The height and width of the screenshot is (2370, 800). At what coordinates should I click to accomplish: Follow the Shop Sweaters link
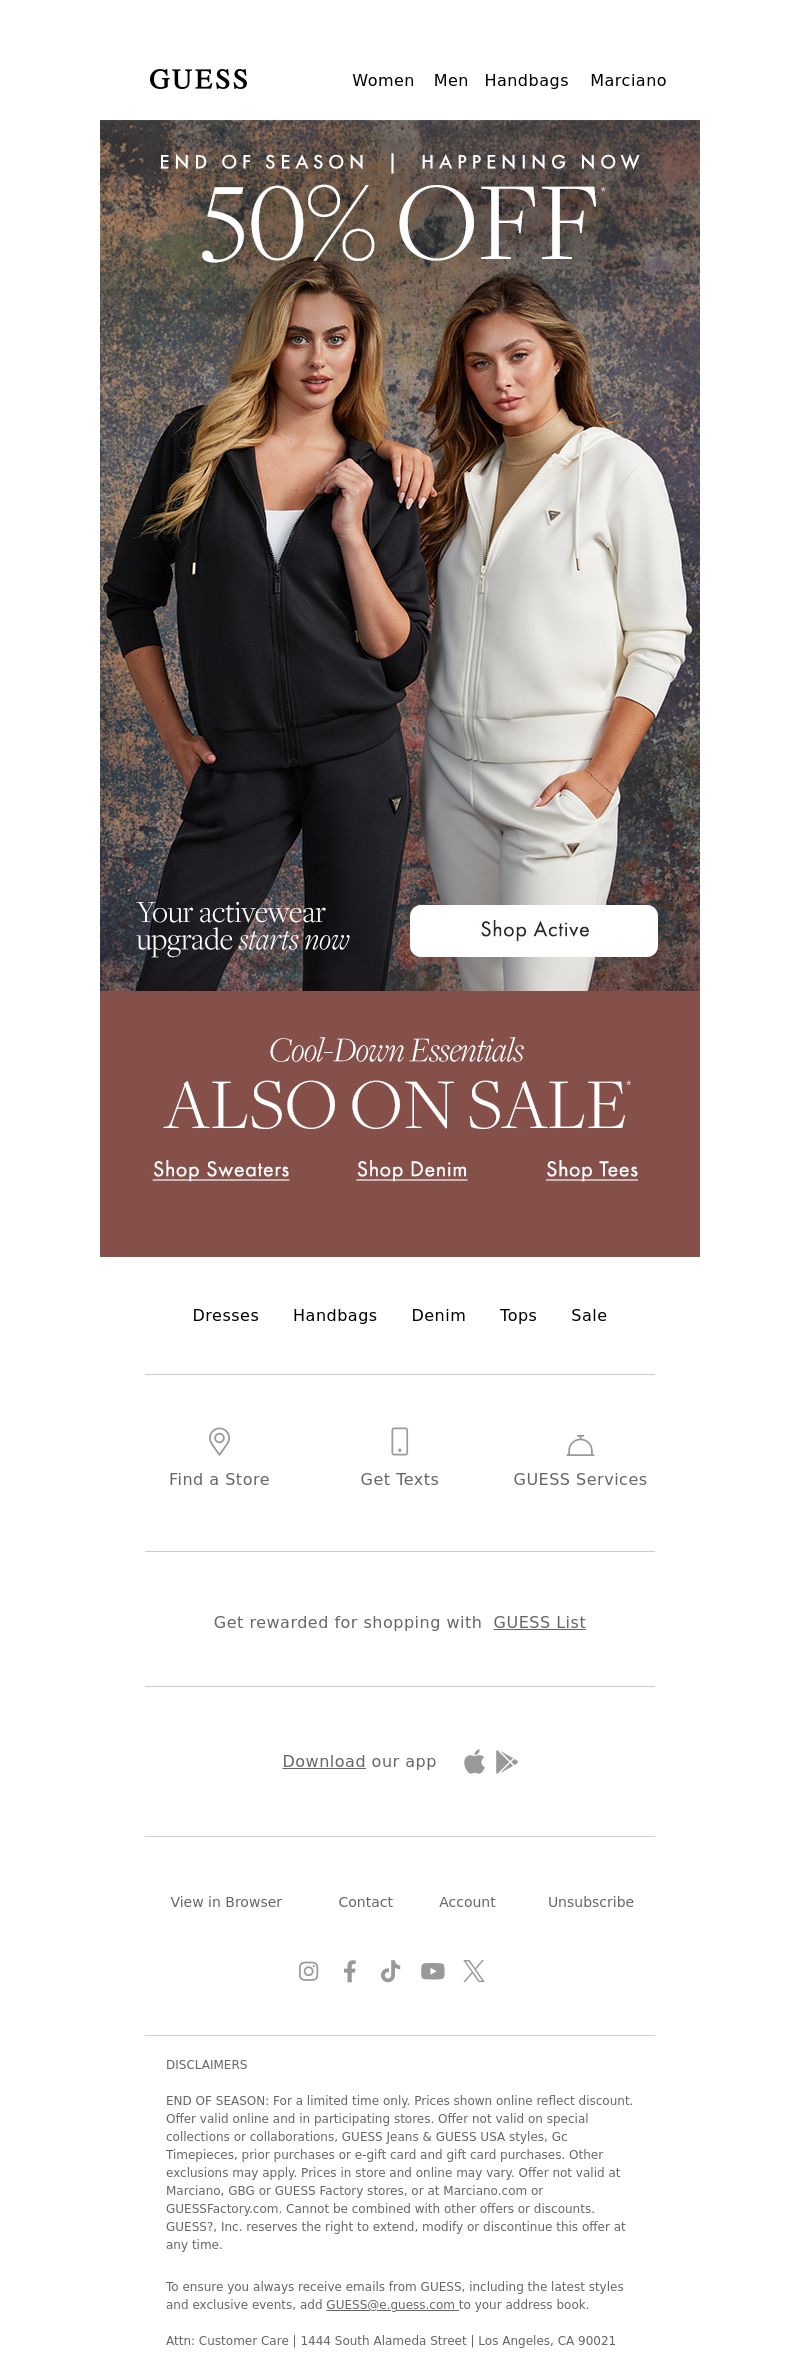[x=221, y=1169]
